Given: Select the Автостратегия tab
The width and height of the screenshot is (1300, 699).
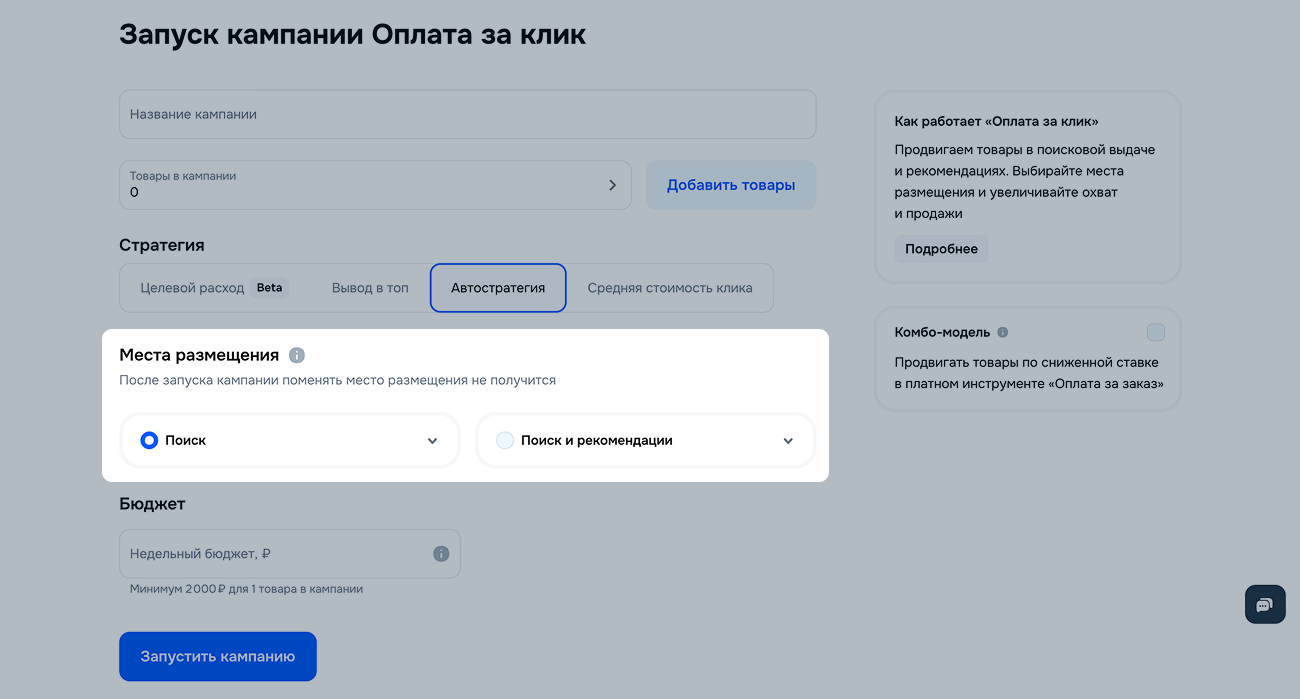Looking at the screenshot, I should pyautogui.click(x=498, y=288).
